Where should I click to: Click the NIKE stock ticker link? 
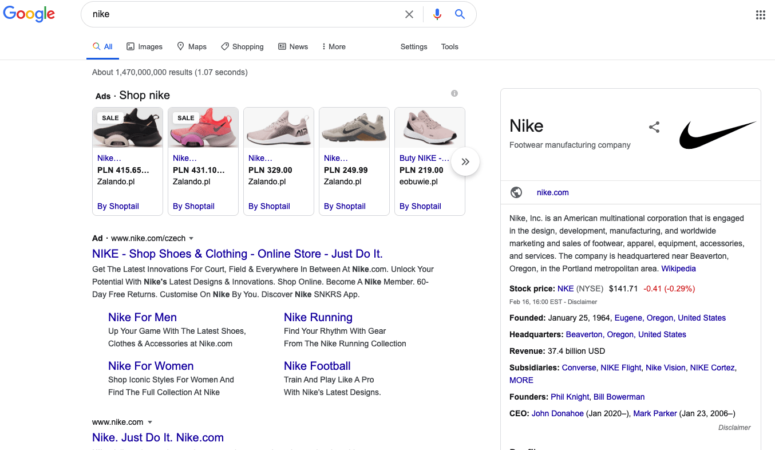565,288
